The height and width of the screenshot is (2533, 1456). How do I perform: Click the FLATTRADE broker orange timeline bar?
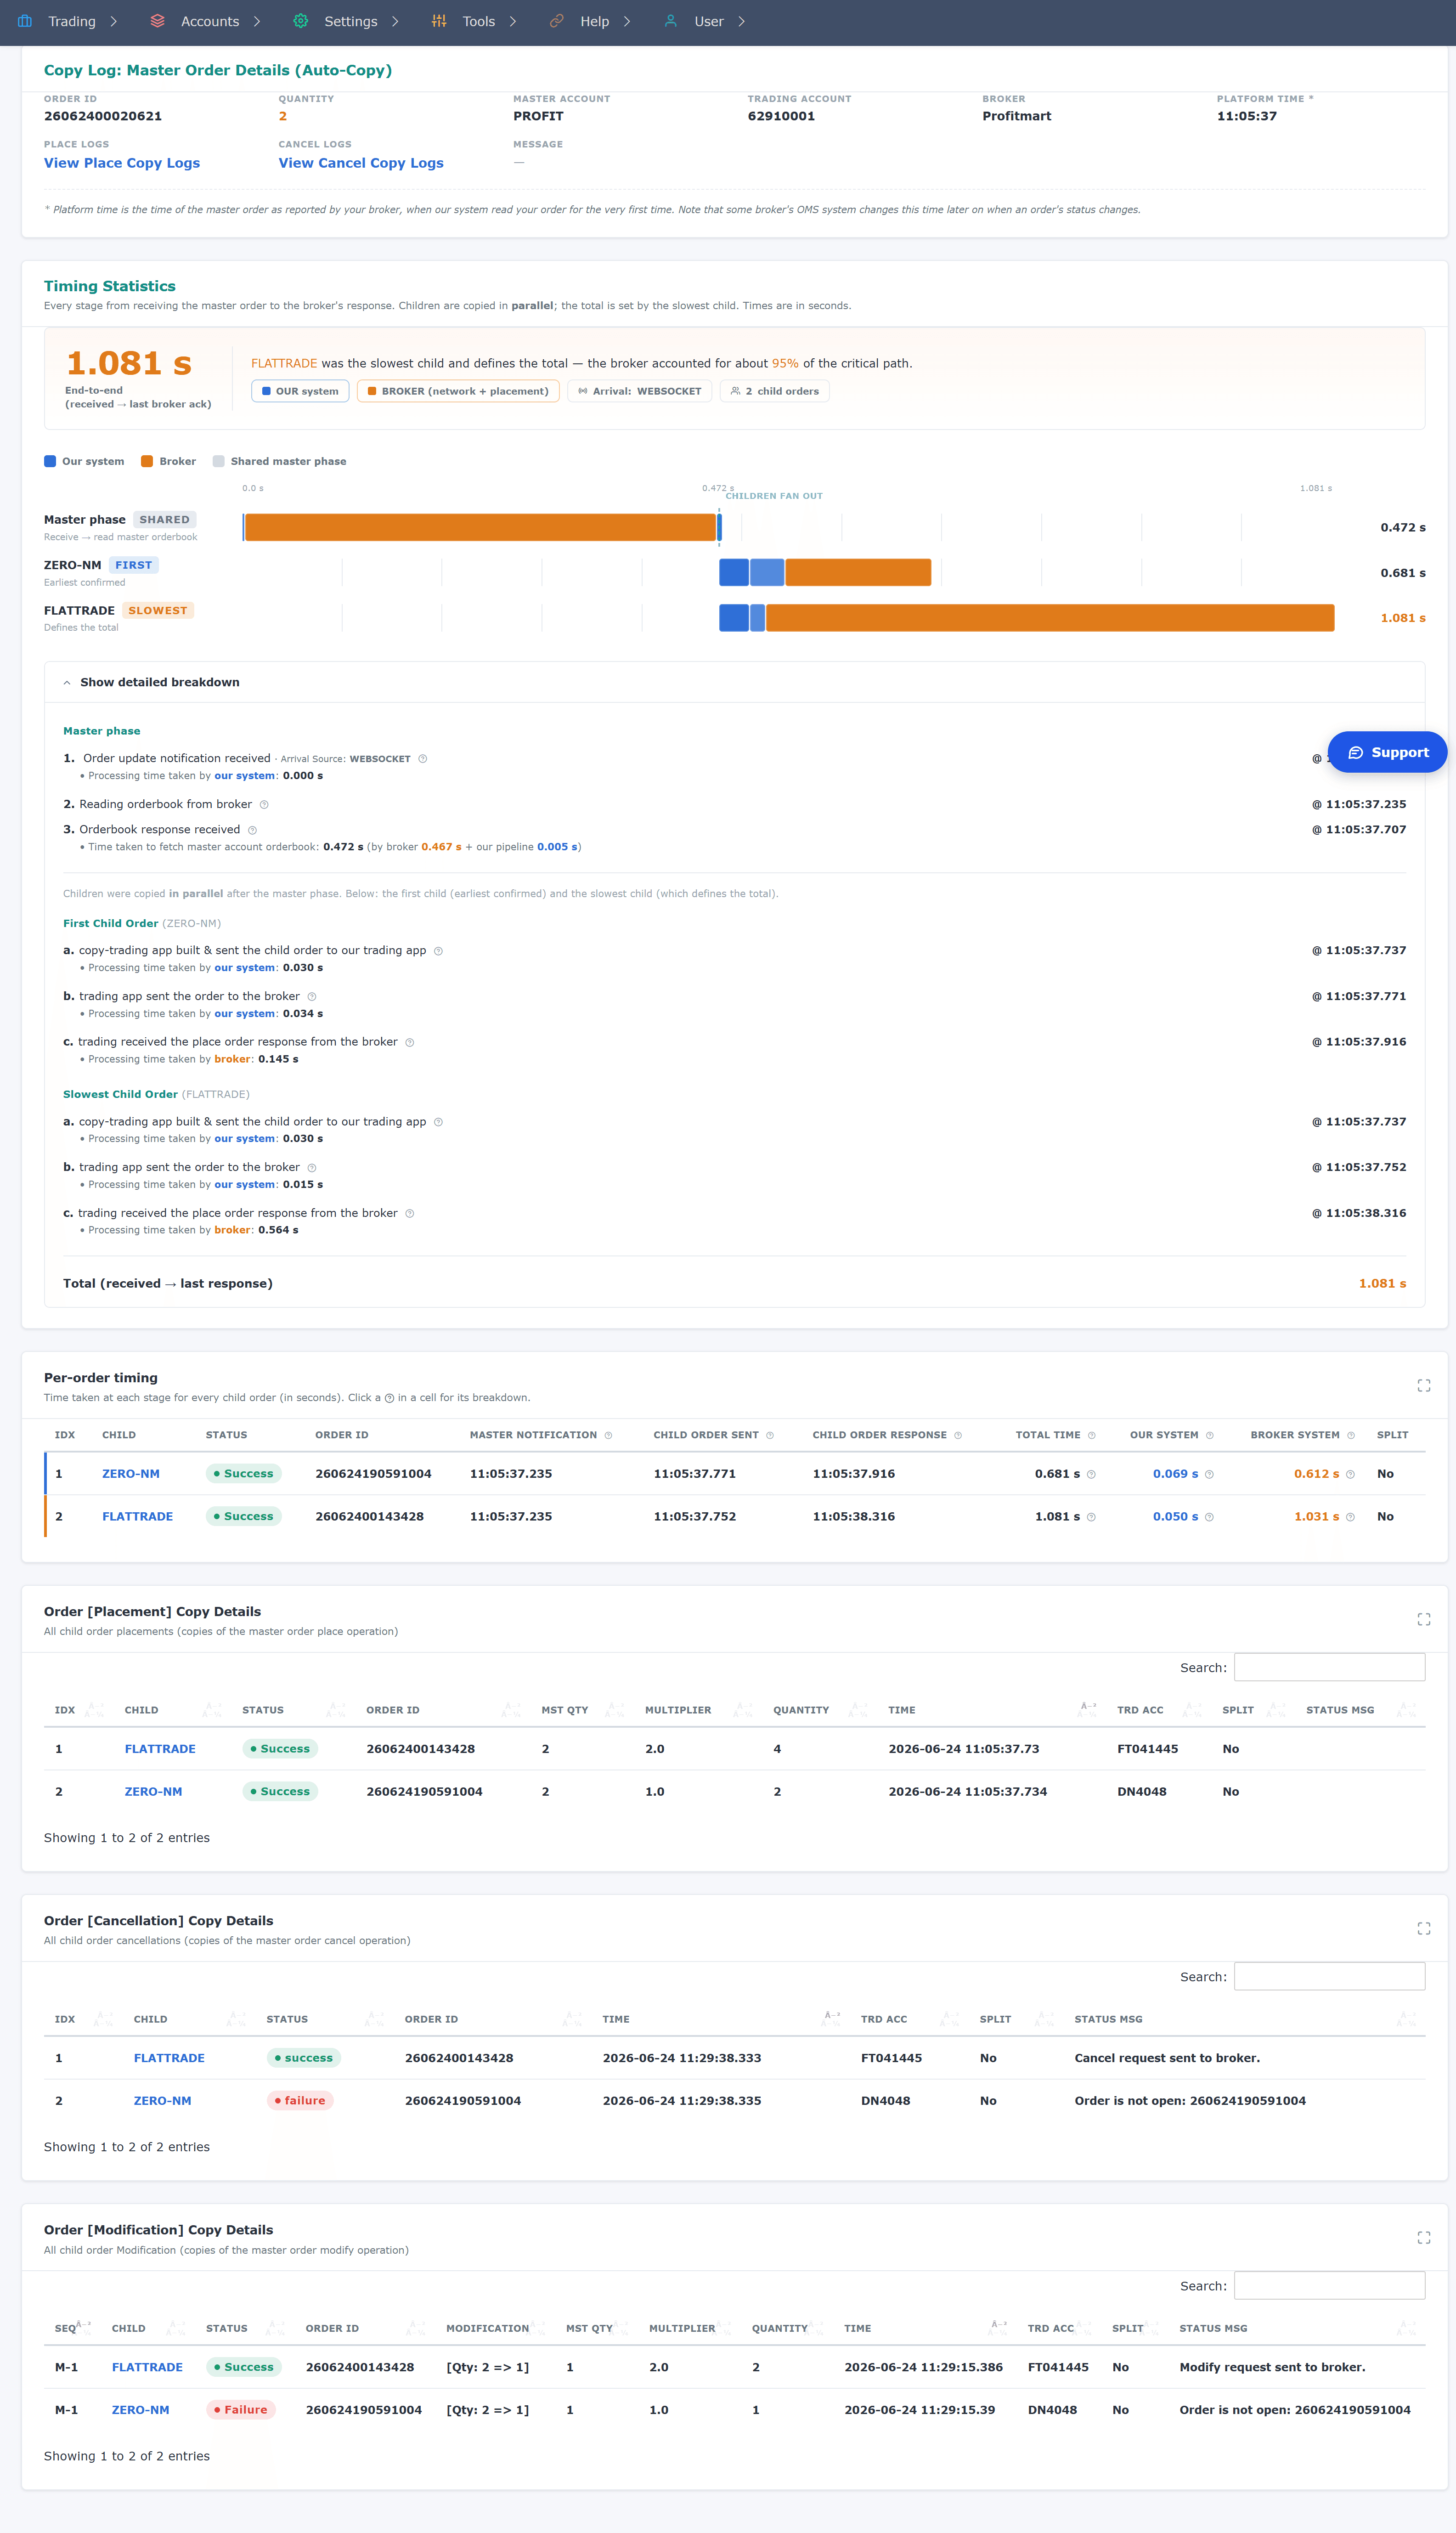[x=1050, y=619]
